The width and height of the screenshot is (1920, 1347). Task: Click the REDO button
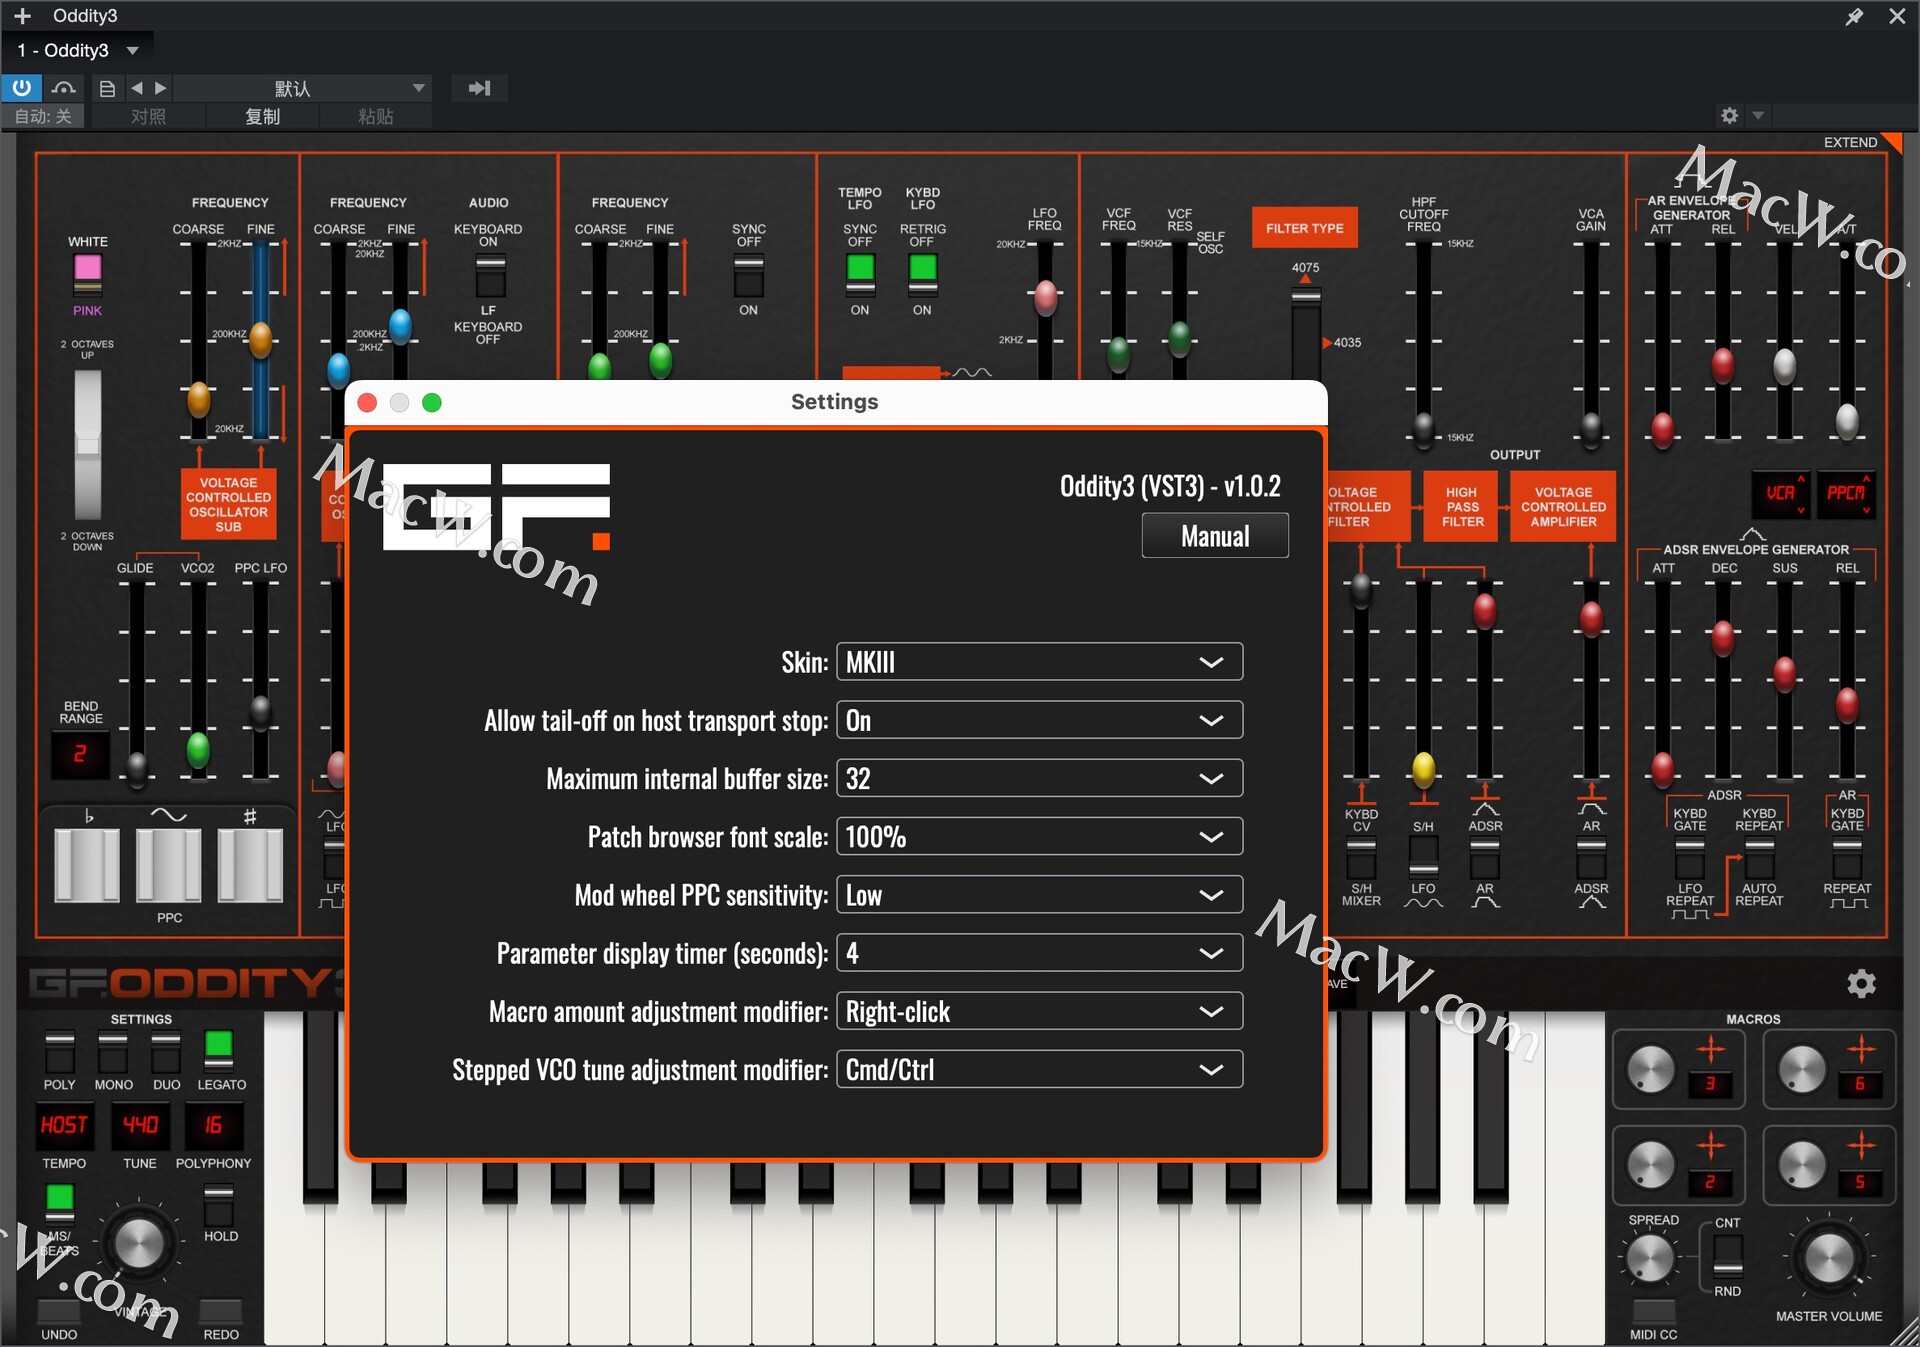pyautogui.click(x=221, y=1311)
